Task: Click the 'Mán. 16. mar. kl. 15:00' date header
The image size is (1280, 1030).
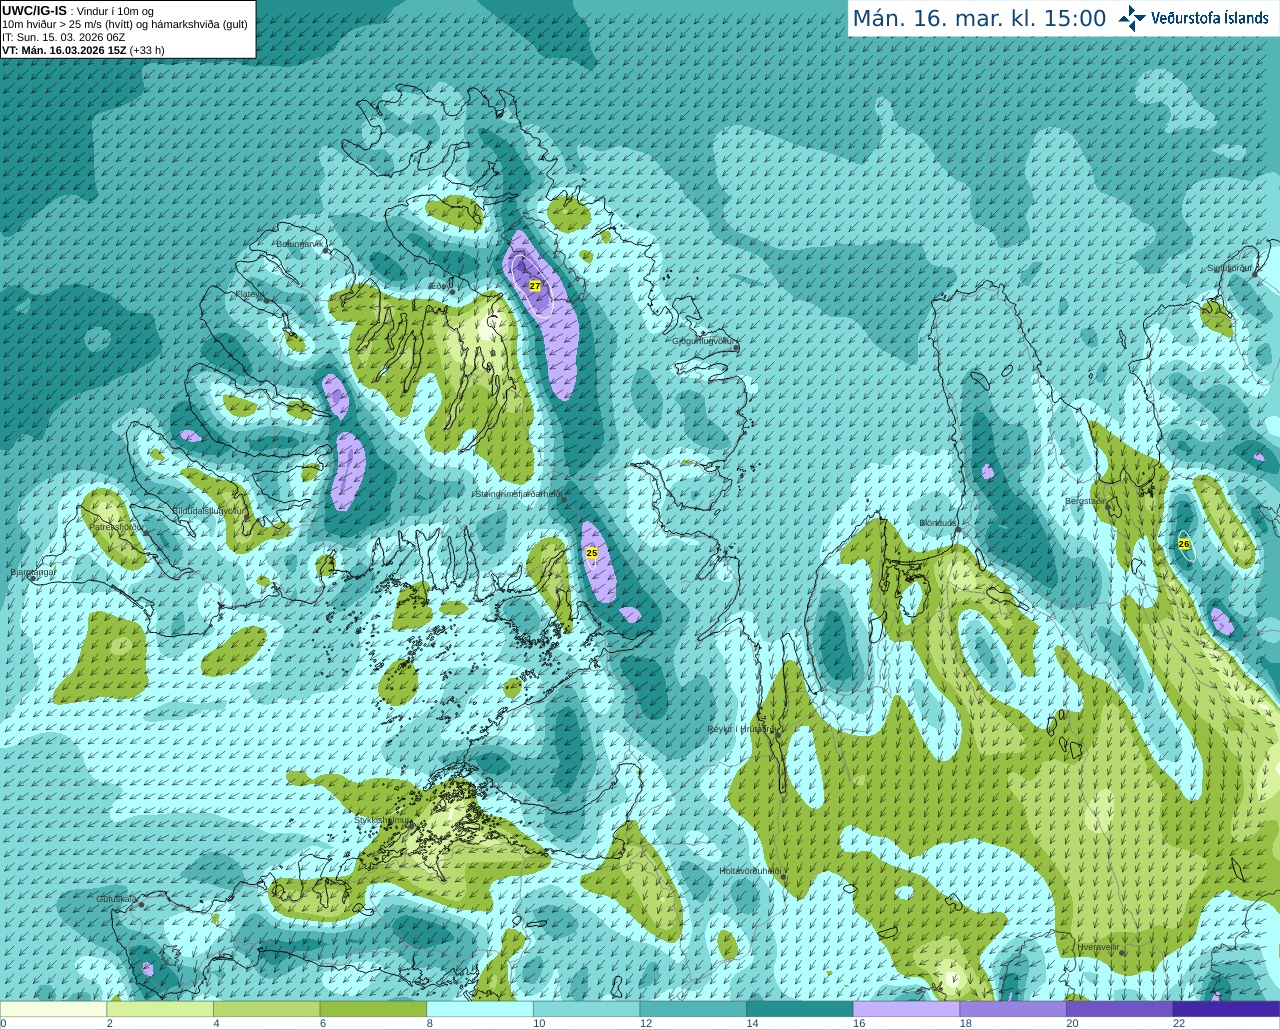Action: pyautogui.click(x=979, y=19)
